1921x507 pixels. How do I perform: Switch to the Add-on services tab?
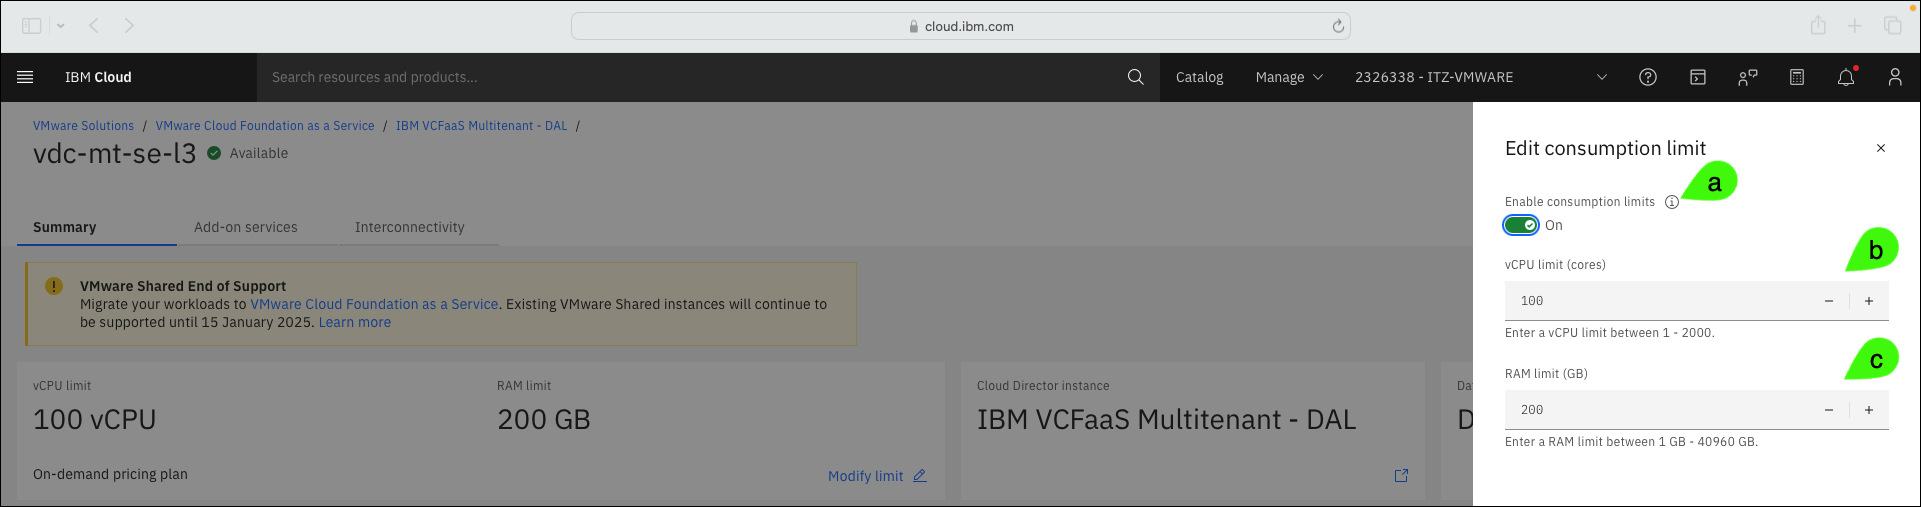[246, 227]
